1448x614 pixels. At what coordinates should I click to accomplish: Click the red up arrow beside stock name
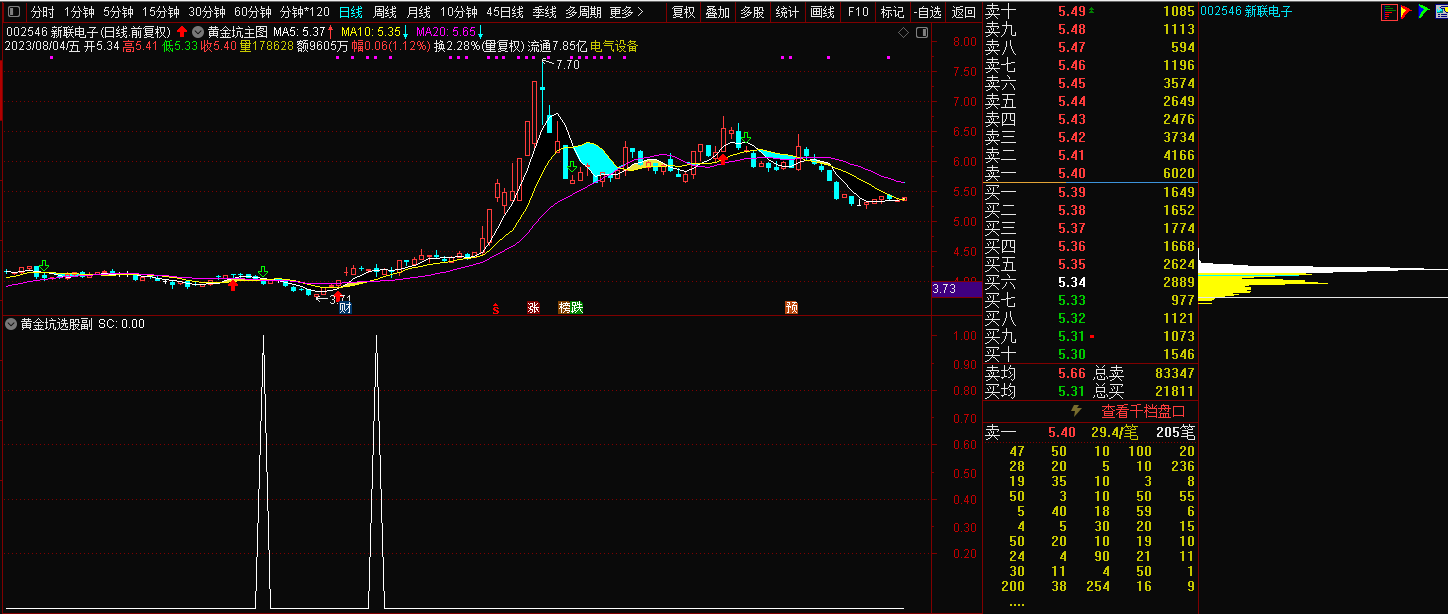(182, 32)
